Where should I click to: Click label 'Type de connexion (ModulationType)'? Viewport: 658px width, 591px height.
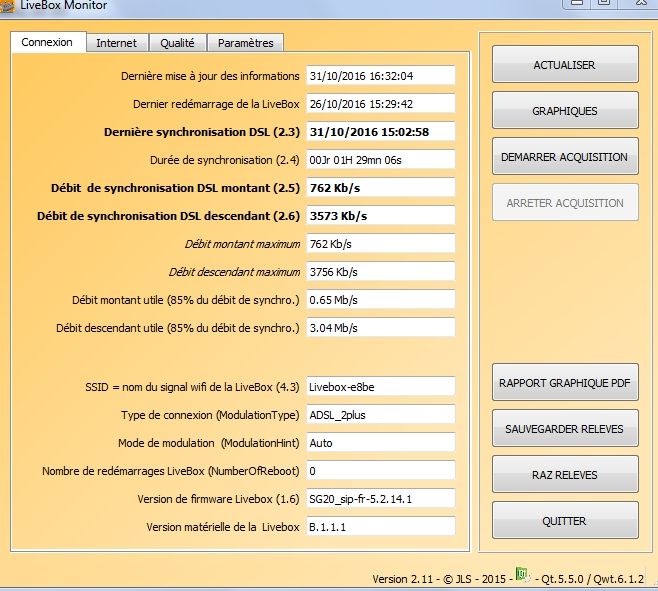coord(210,415)
